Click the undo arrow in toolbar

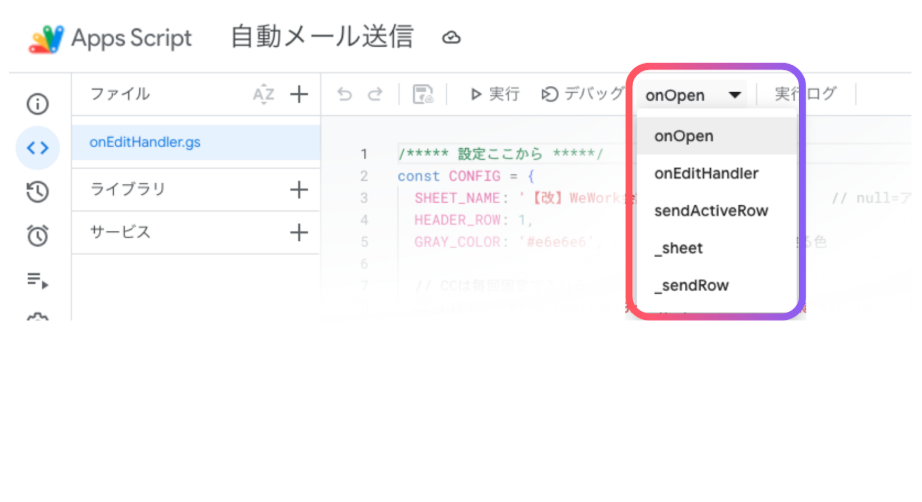(345, 94)
